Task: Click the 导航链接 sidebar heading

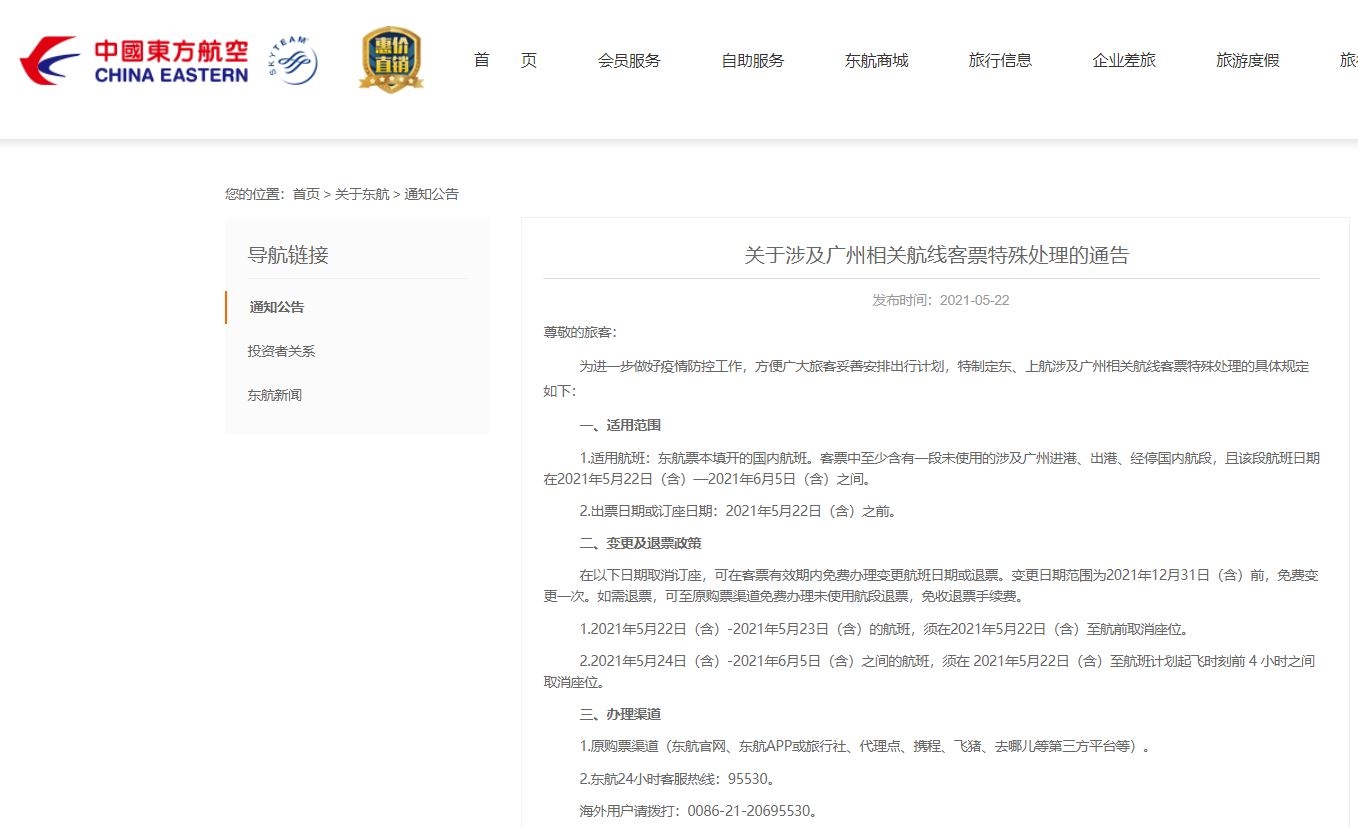Action: click(x=288, y=255)
